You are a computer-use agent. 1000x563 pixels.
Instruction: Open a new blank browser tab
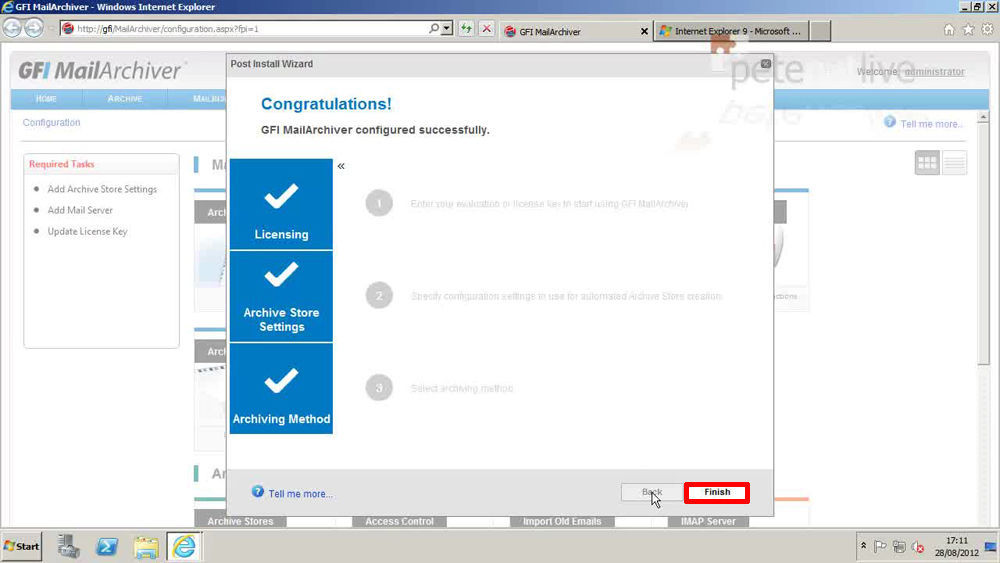point(820,31)
